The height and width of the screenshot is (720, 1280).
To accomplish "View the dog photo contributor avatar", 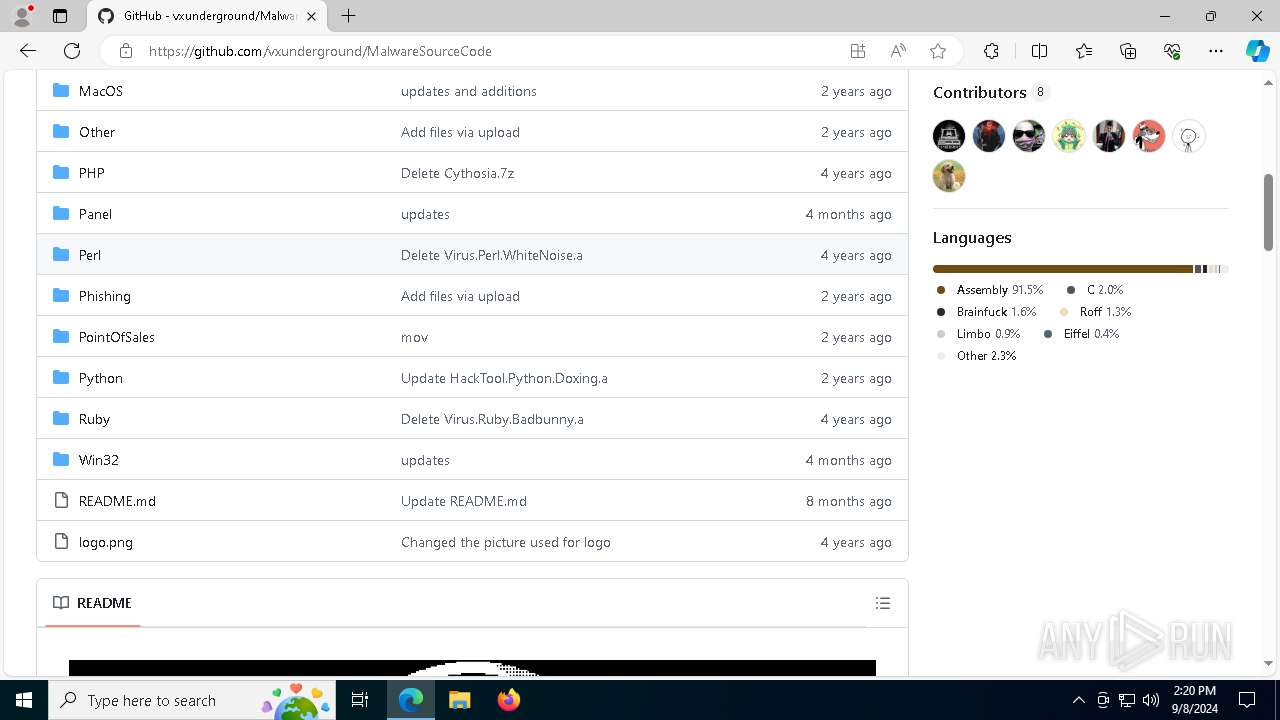I will pos(949,176).
